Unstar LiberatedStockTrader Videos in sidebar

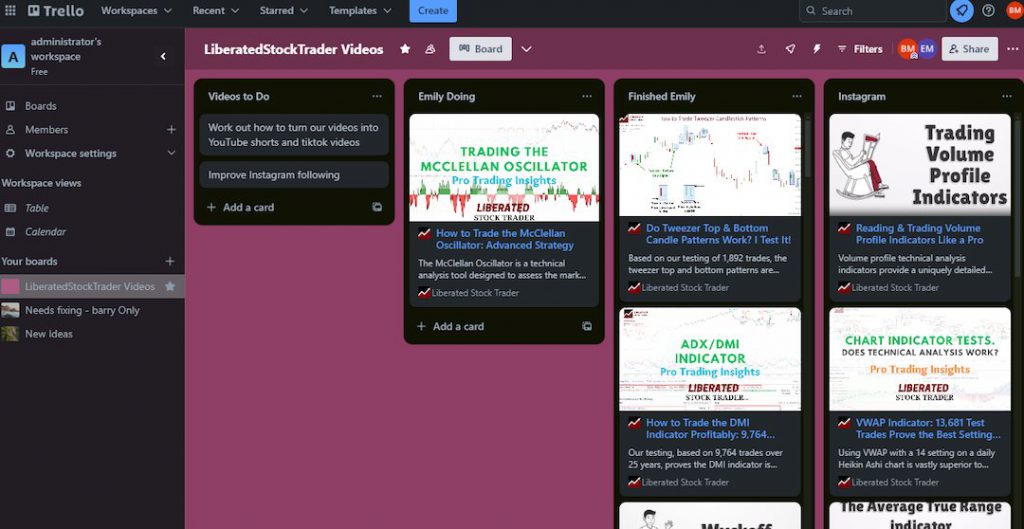(170, 286)
